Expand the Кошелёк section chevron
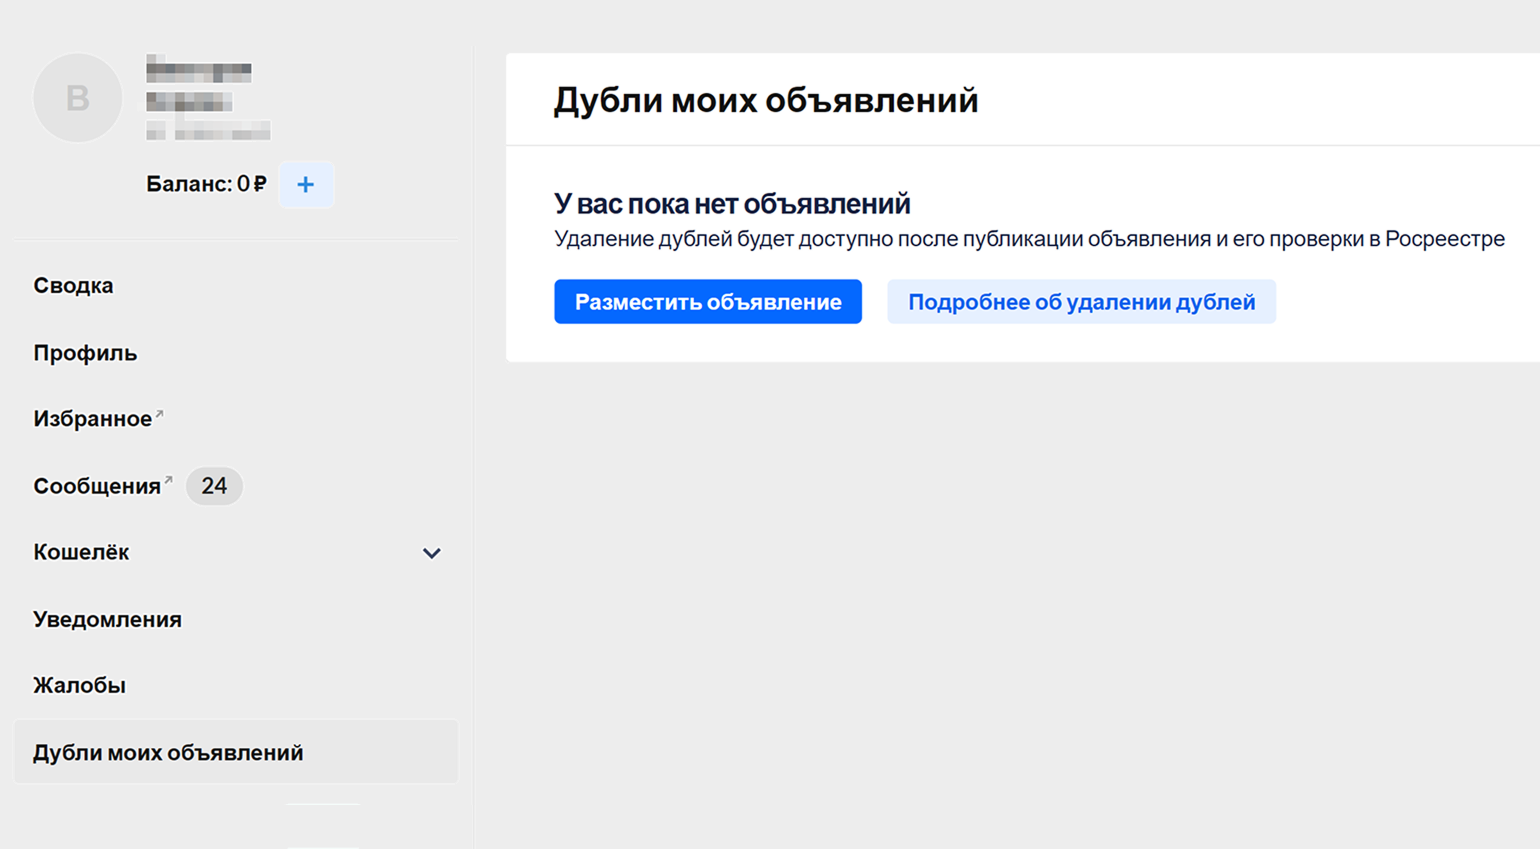 point(431,553)
